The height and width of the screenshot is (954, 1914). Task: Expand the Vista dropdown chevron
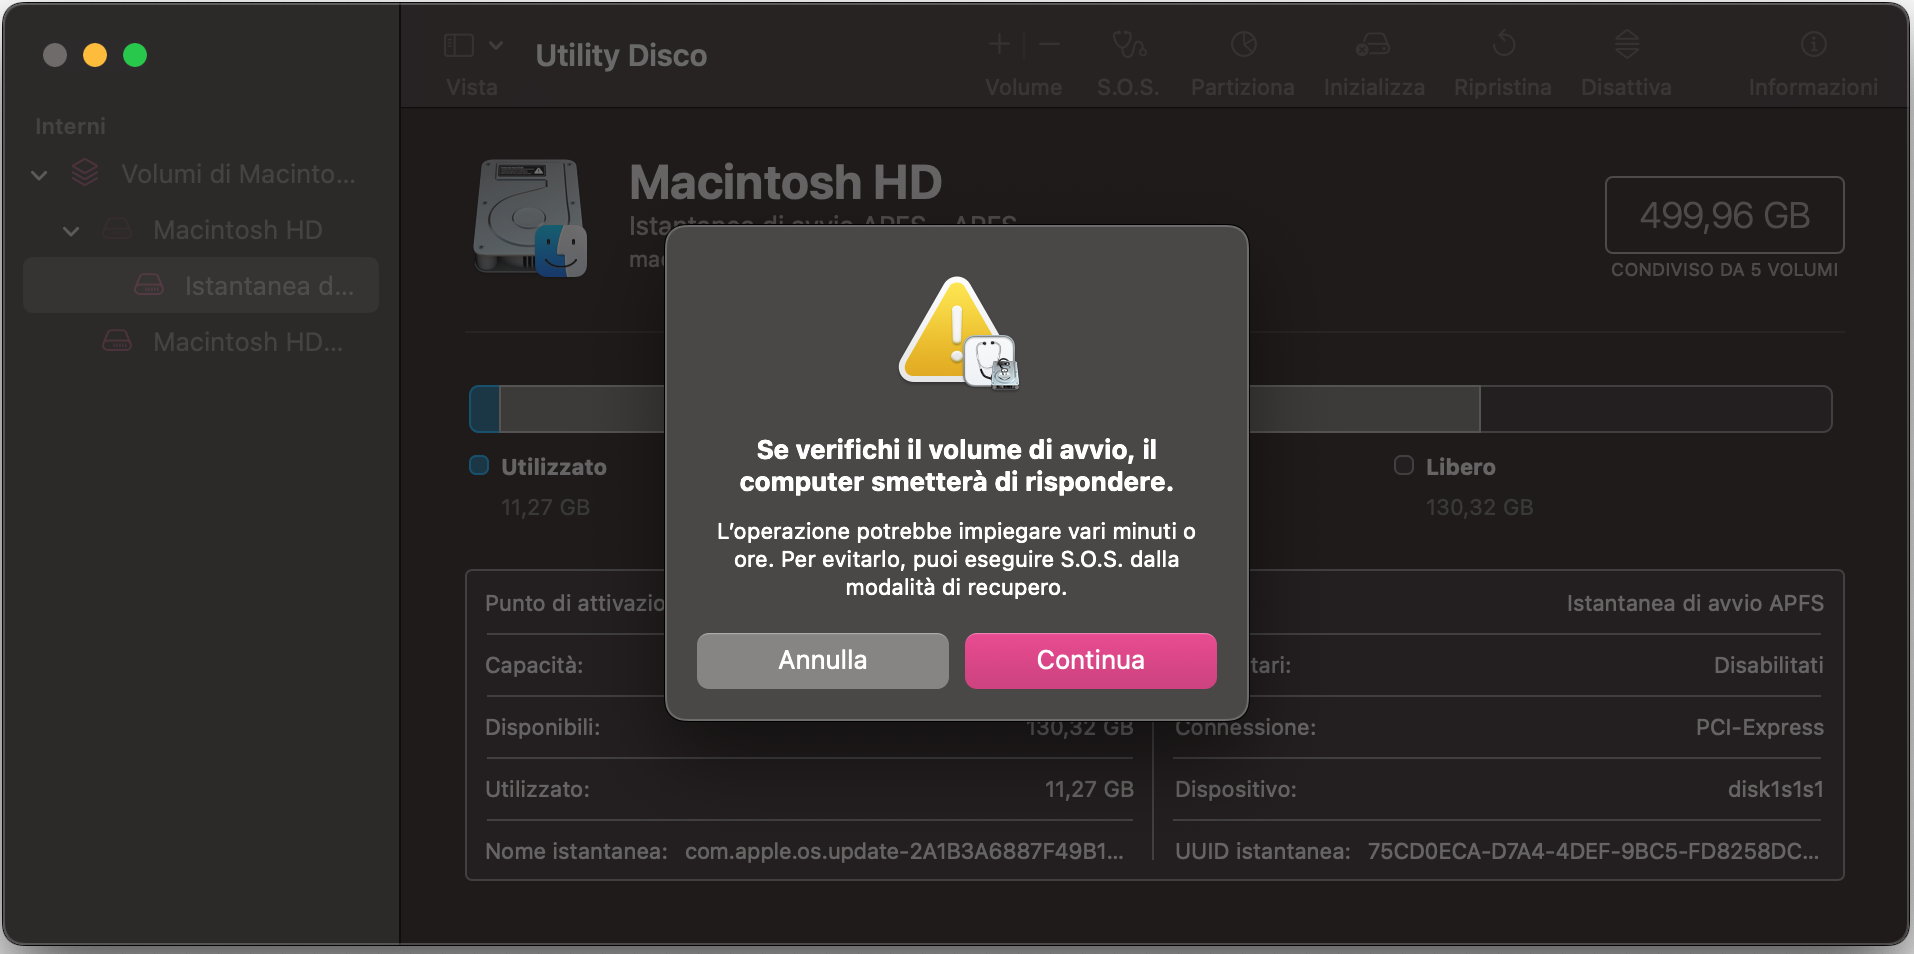496,45
